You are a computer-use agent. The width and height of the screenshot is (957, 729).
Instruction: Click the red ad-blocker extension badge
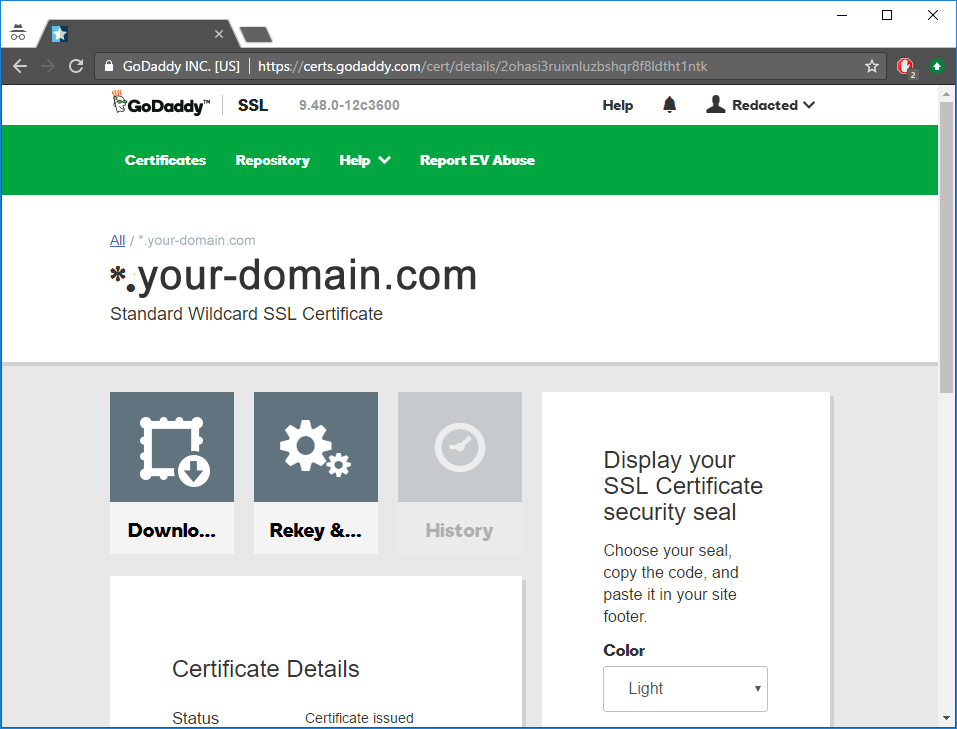pos(903,66)
